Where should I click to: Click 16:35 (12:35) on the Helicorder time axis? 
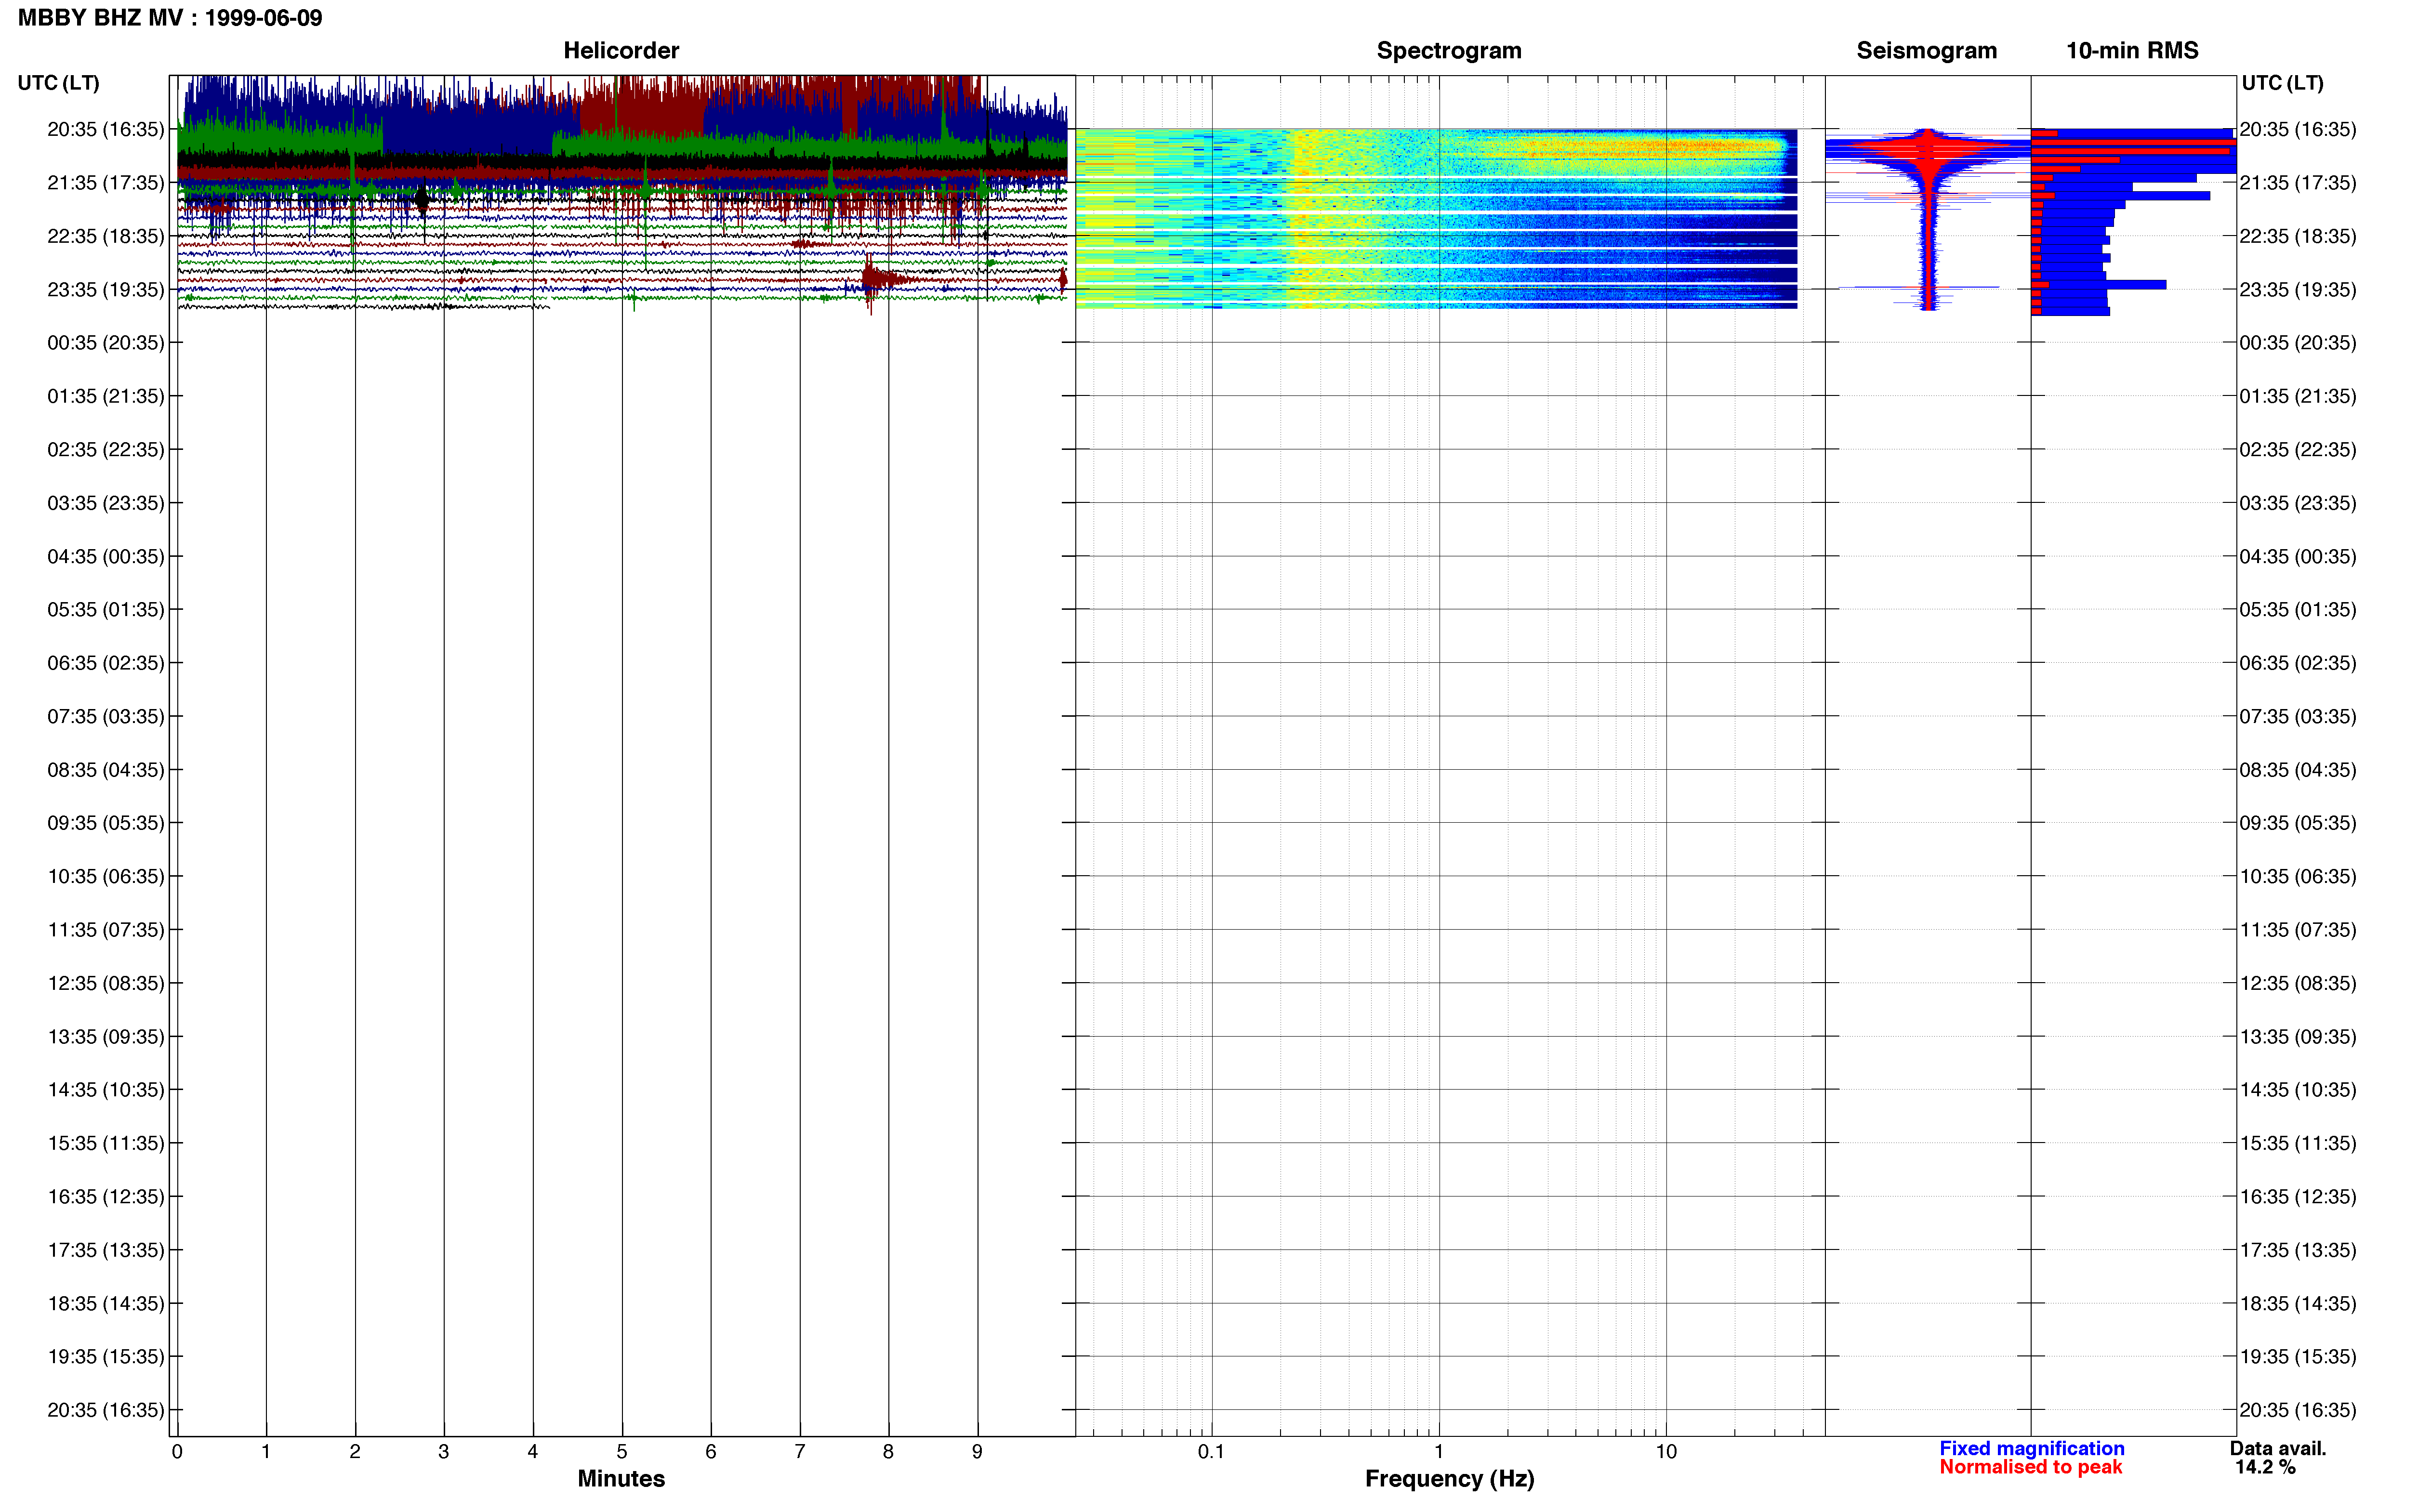point(106,1196)
